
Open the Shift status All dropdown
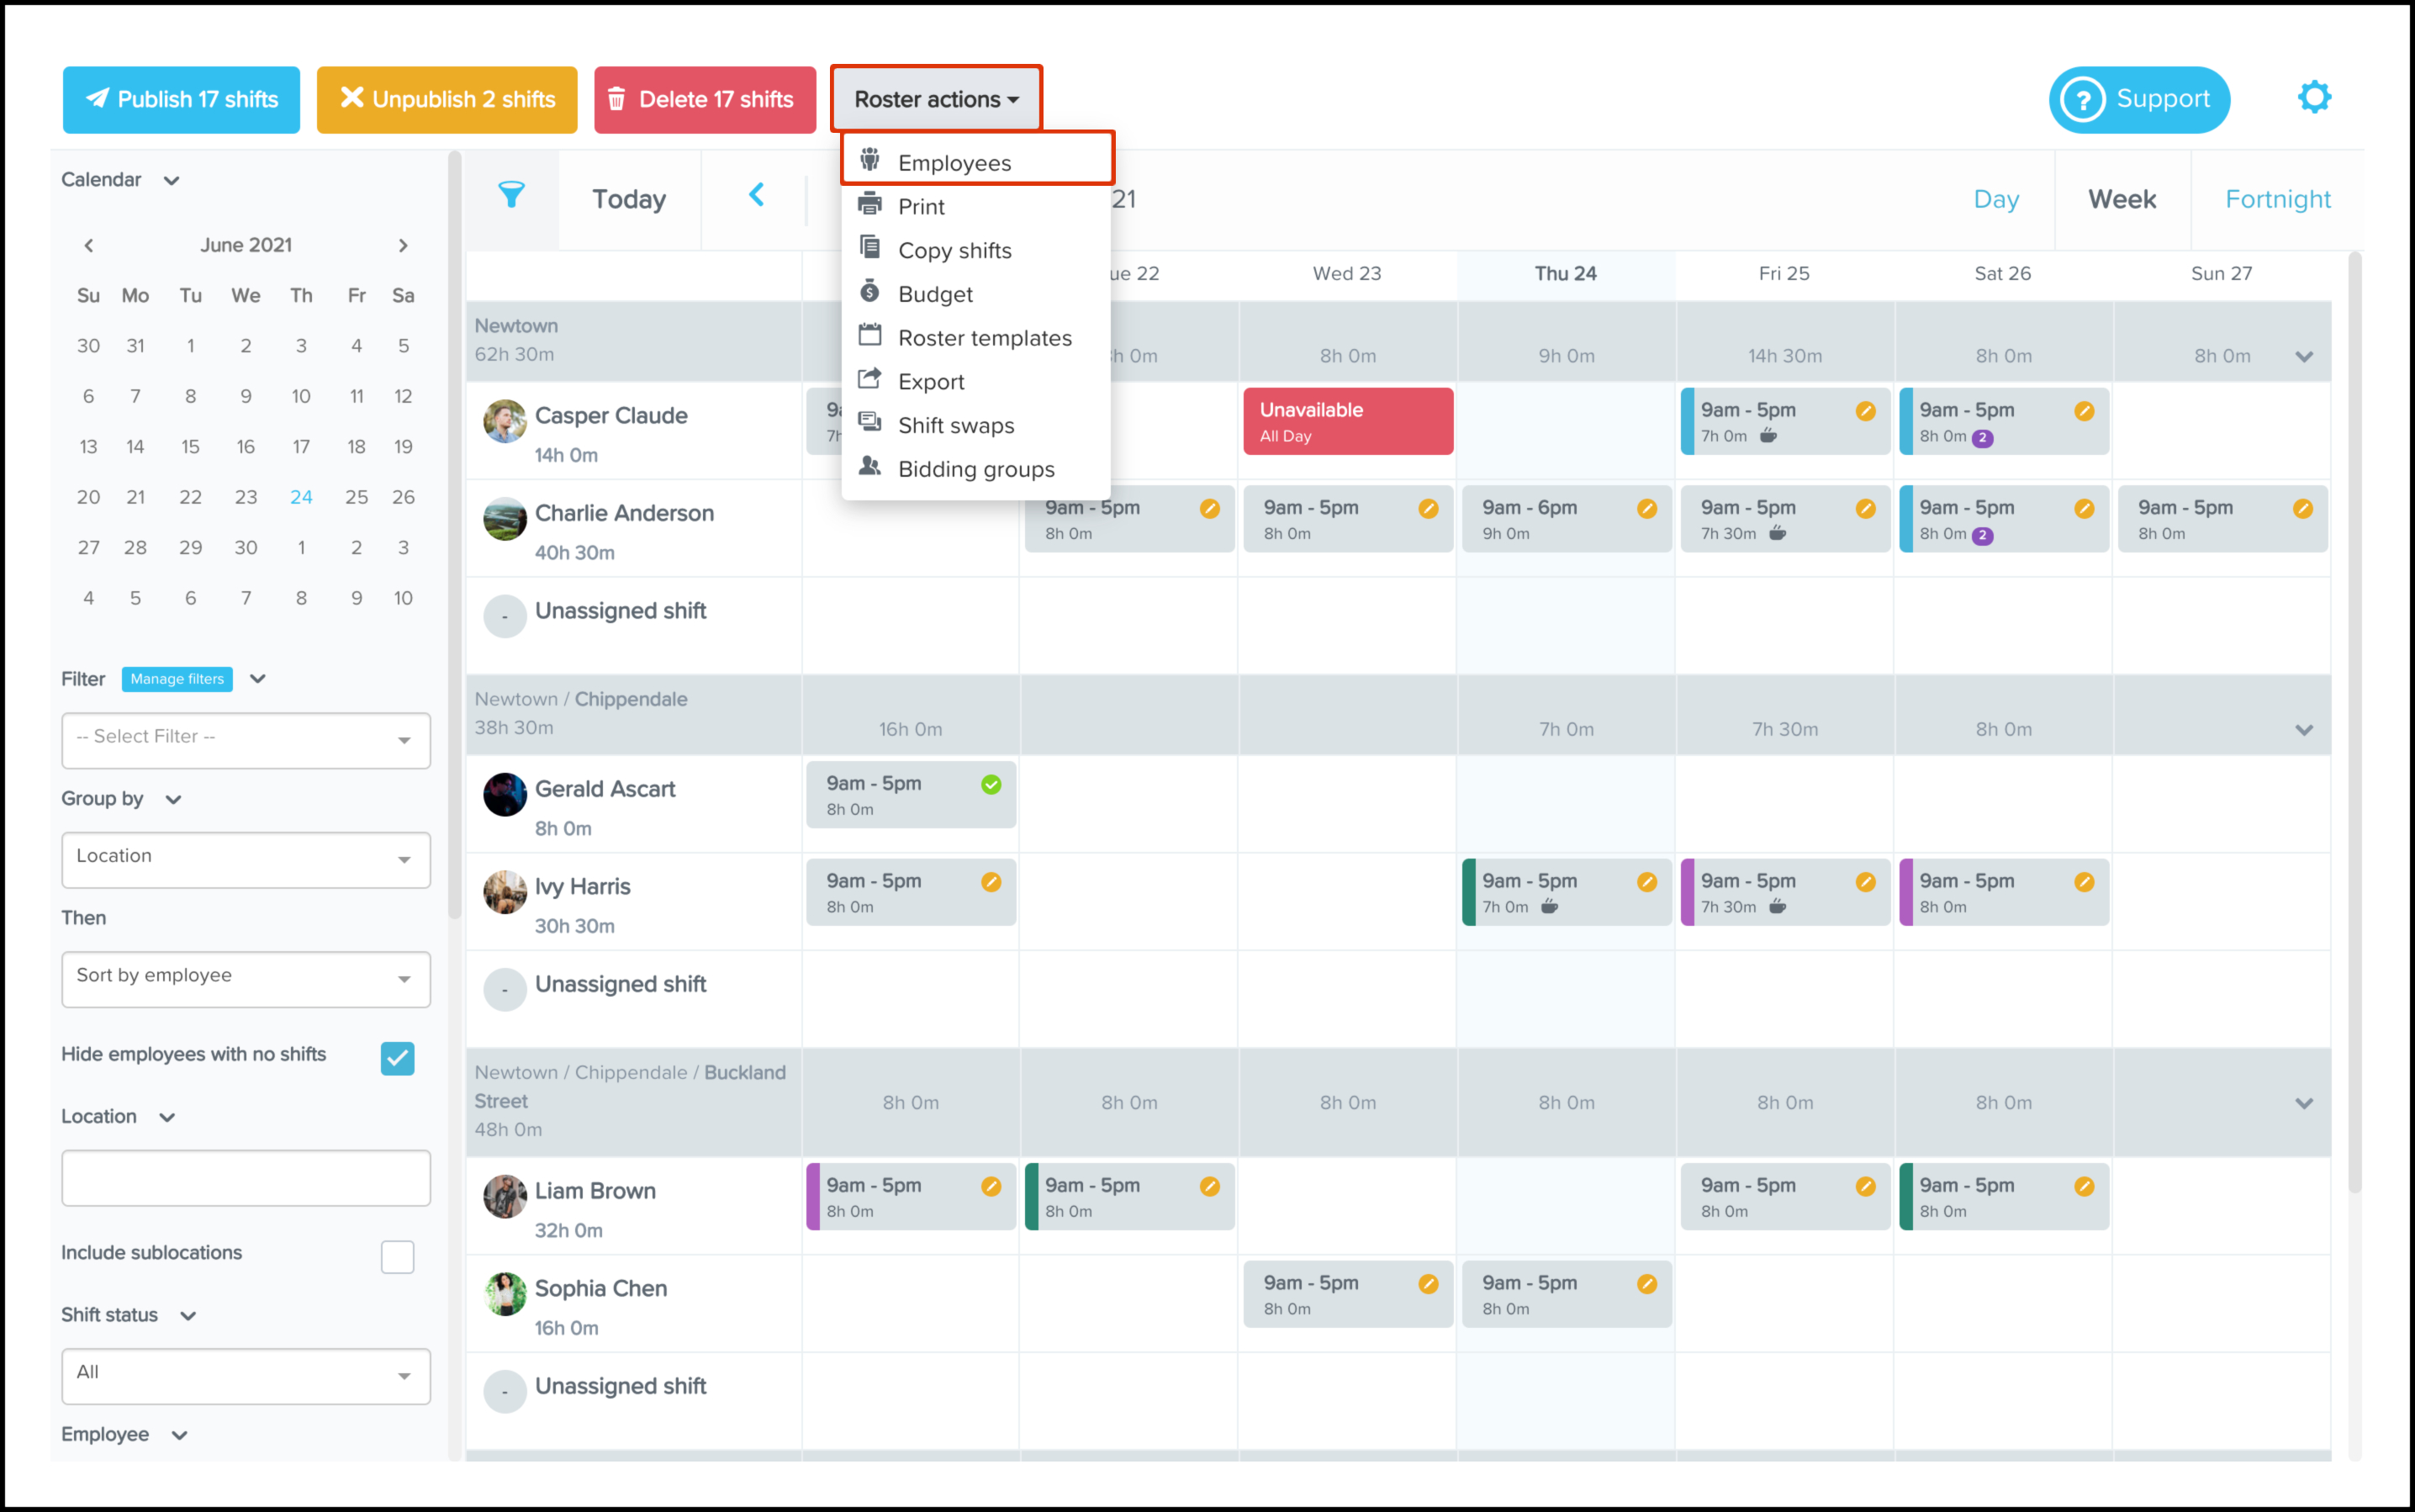point(245,1375)
